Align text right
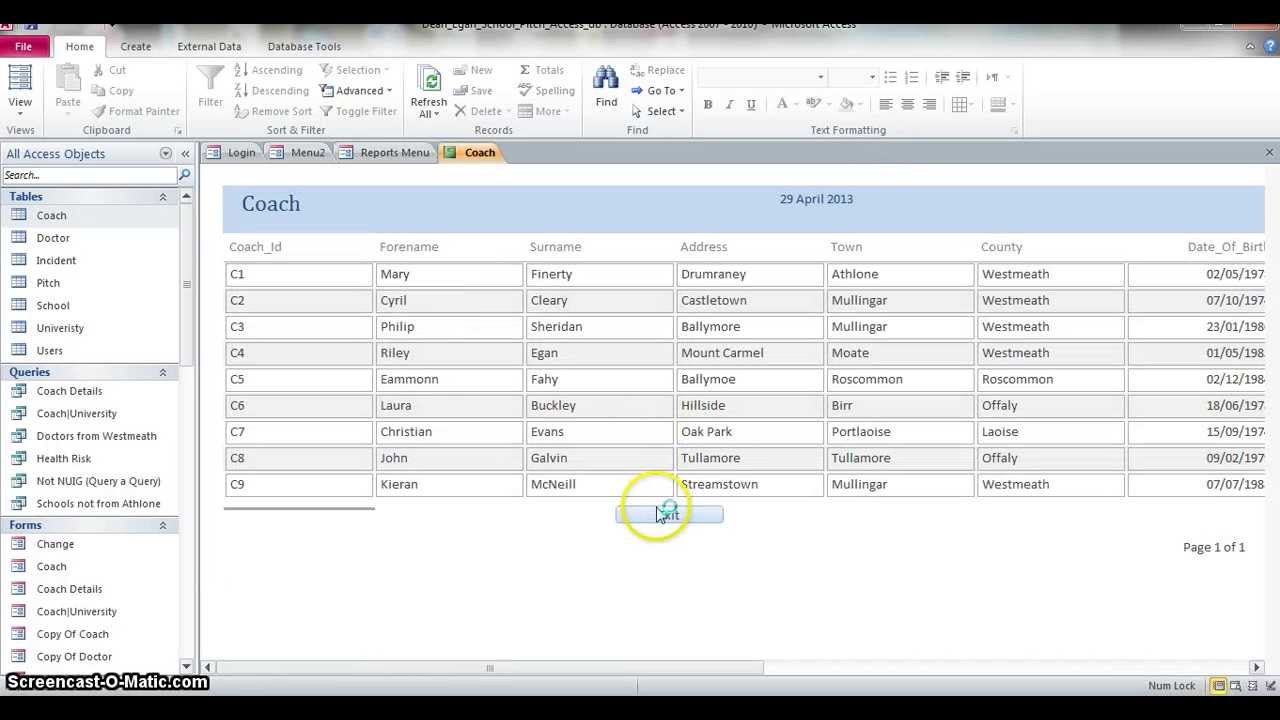The width and height of the screenshot is (1280, 720). [x=929, y=104]
